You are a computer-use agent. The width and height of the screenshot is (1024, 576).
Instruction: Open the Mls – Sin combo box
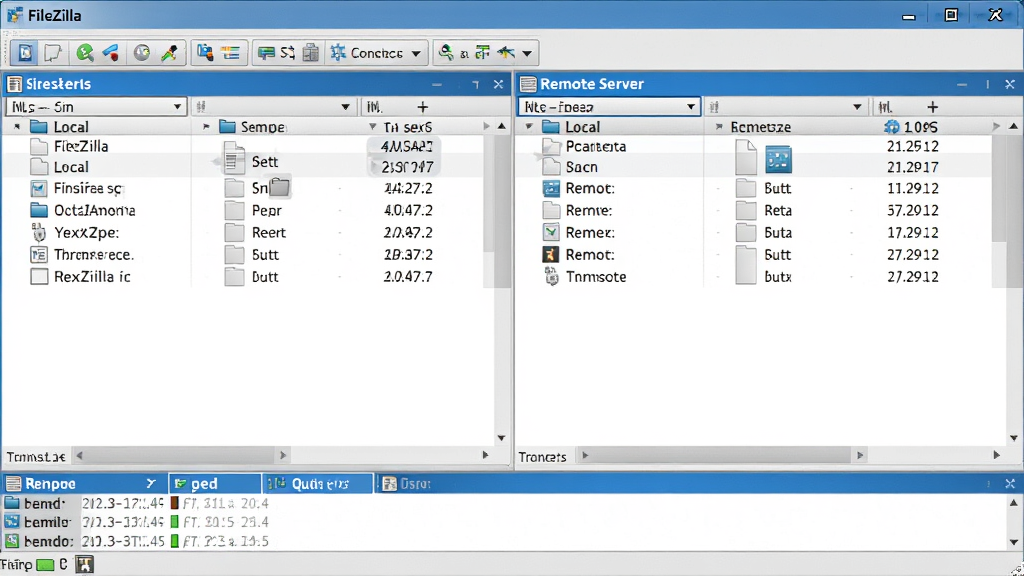(x=97, y=106)
